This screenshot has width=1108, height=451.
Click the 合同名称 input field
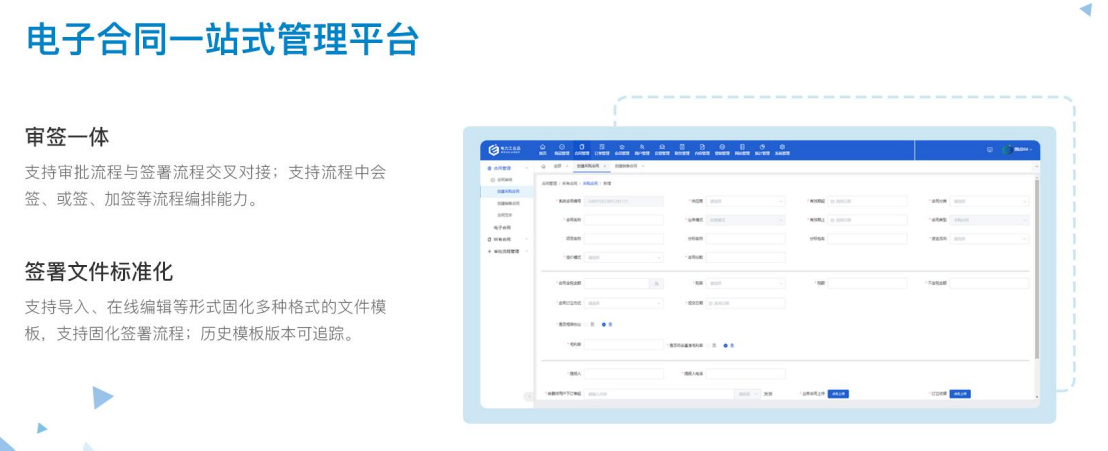tap(624, 221)
